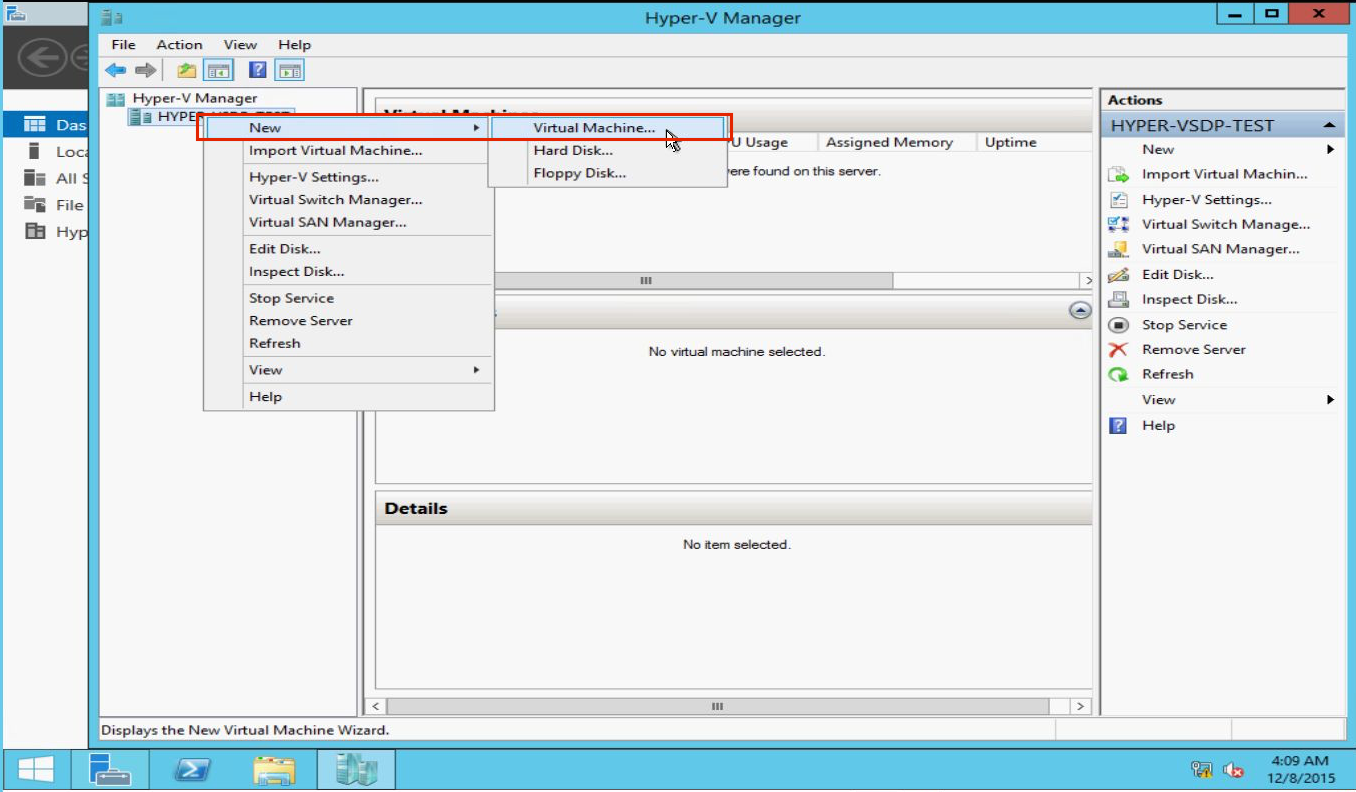The height and width of the screenshot is (792, 1356).
Task: Open the File menu
Action: [123, 45]
